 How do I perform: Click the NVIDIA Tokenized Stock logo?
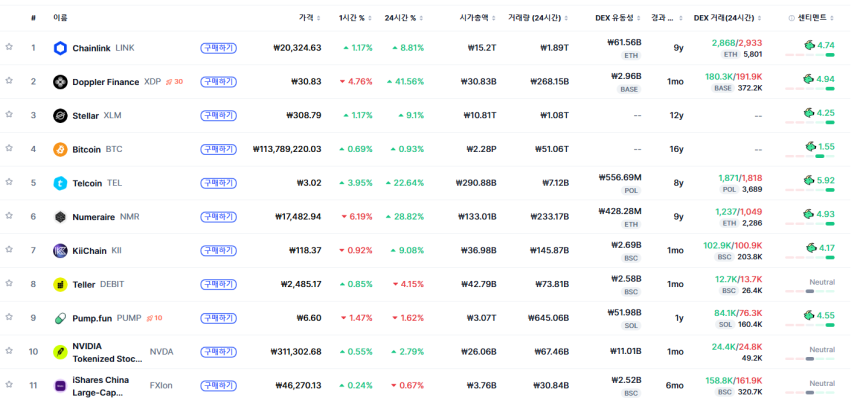point(60,352)
